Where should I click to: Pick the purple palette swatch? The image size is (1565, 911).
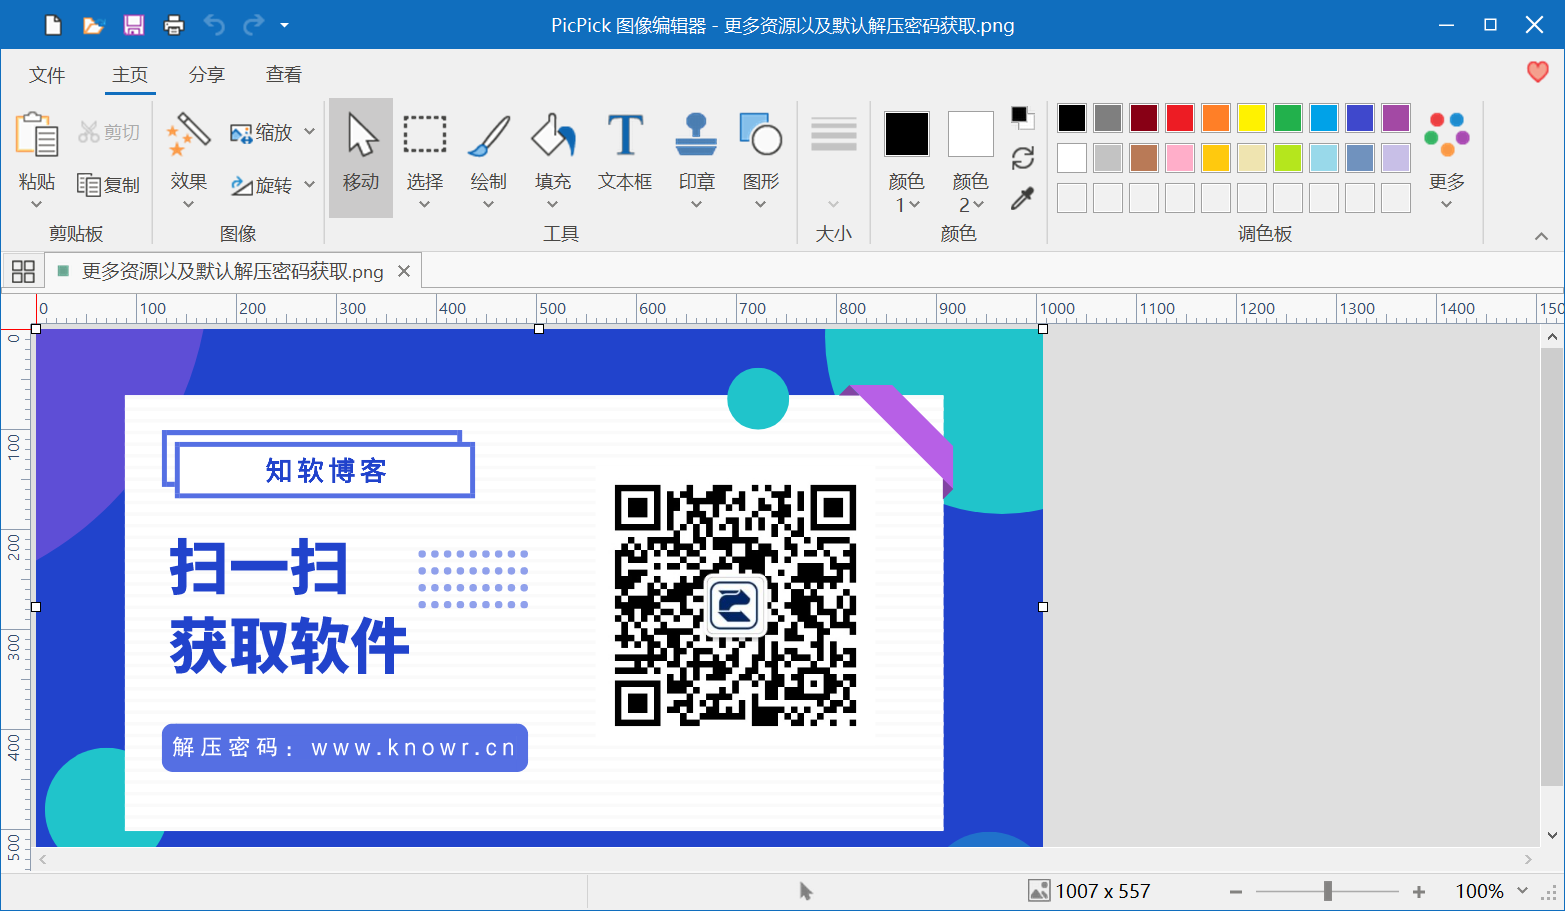pos(1396,118)
